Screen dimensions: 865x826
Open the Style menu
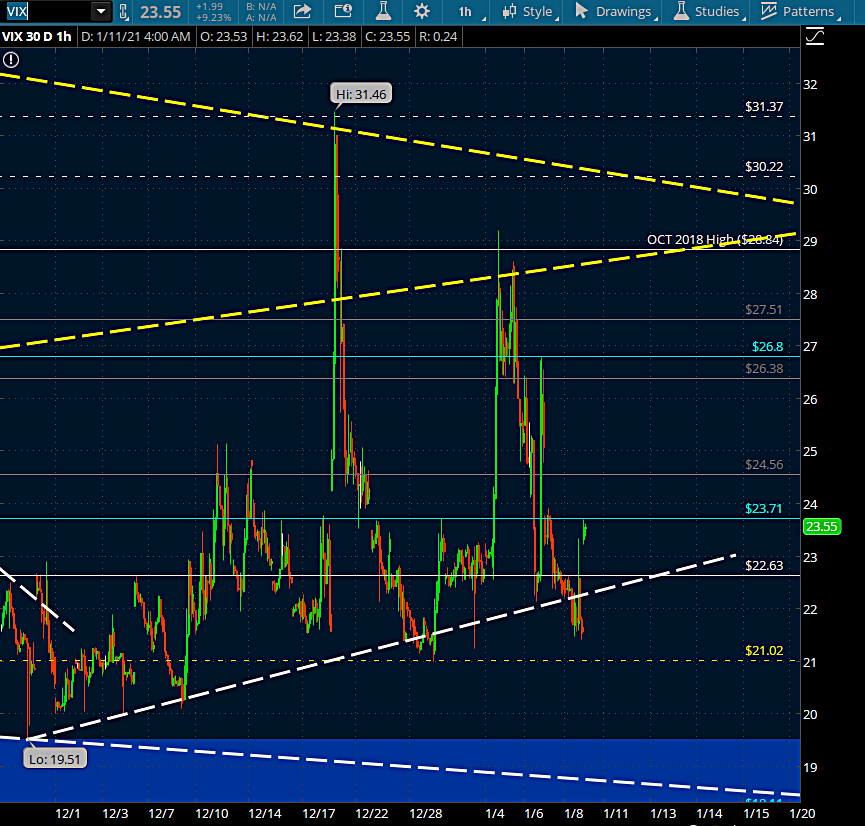[x=528, y=12]
